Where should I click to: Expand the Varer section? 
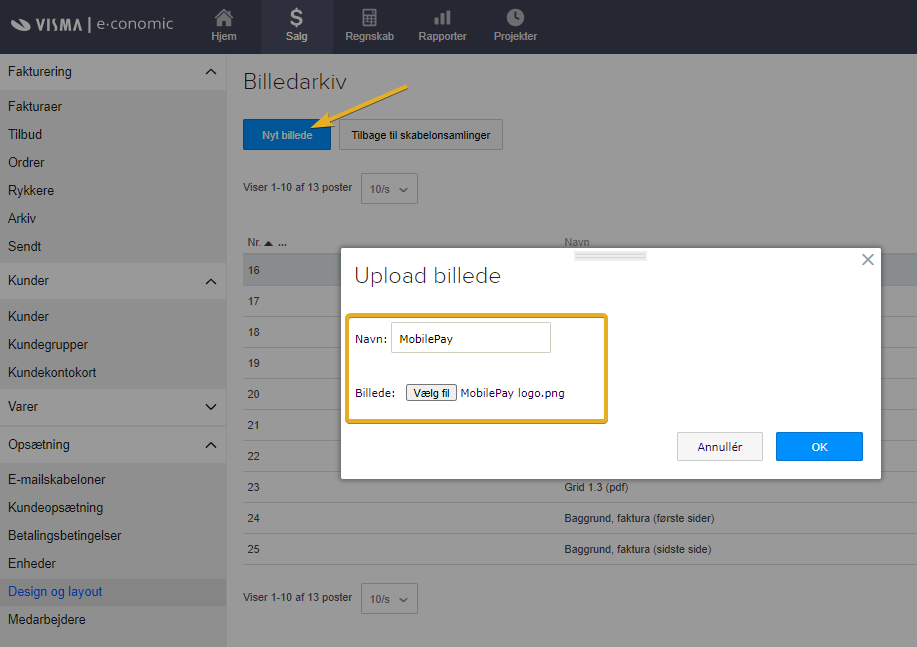[x=210, y=407]
